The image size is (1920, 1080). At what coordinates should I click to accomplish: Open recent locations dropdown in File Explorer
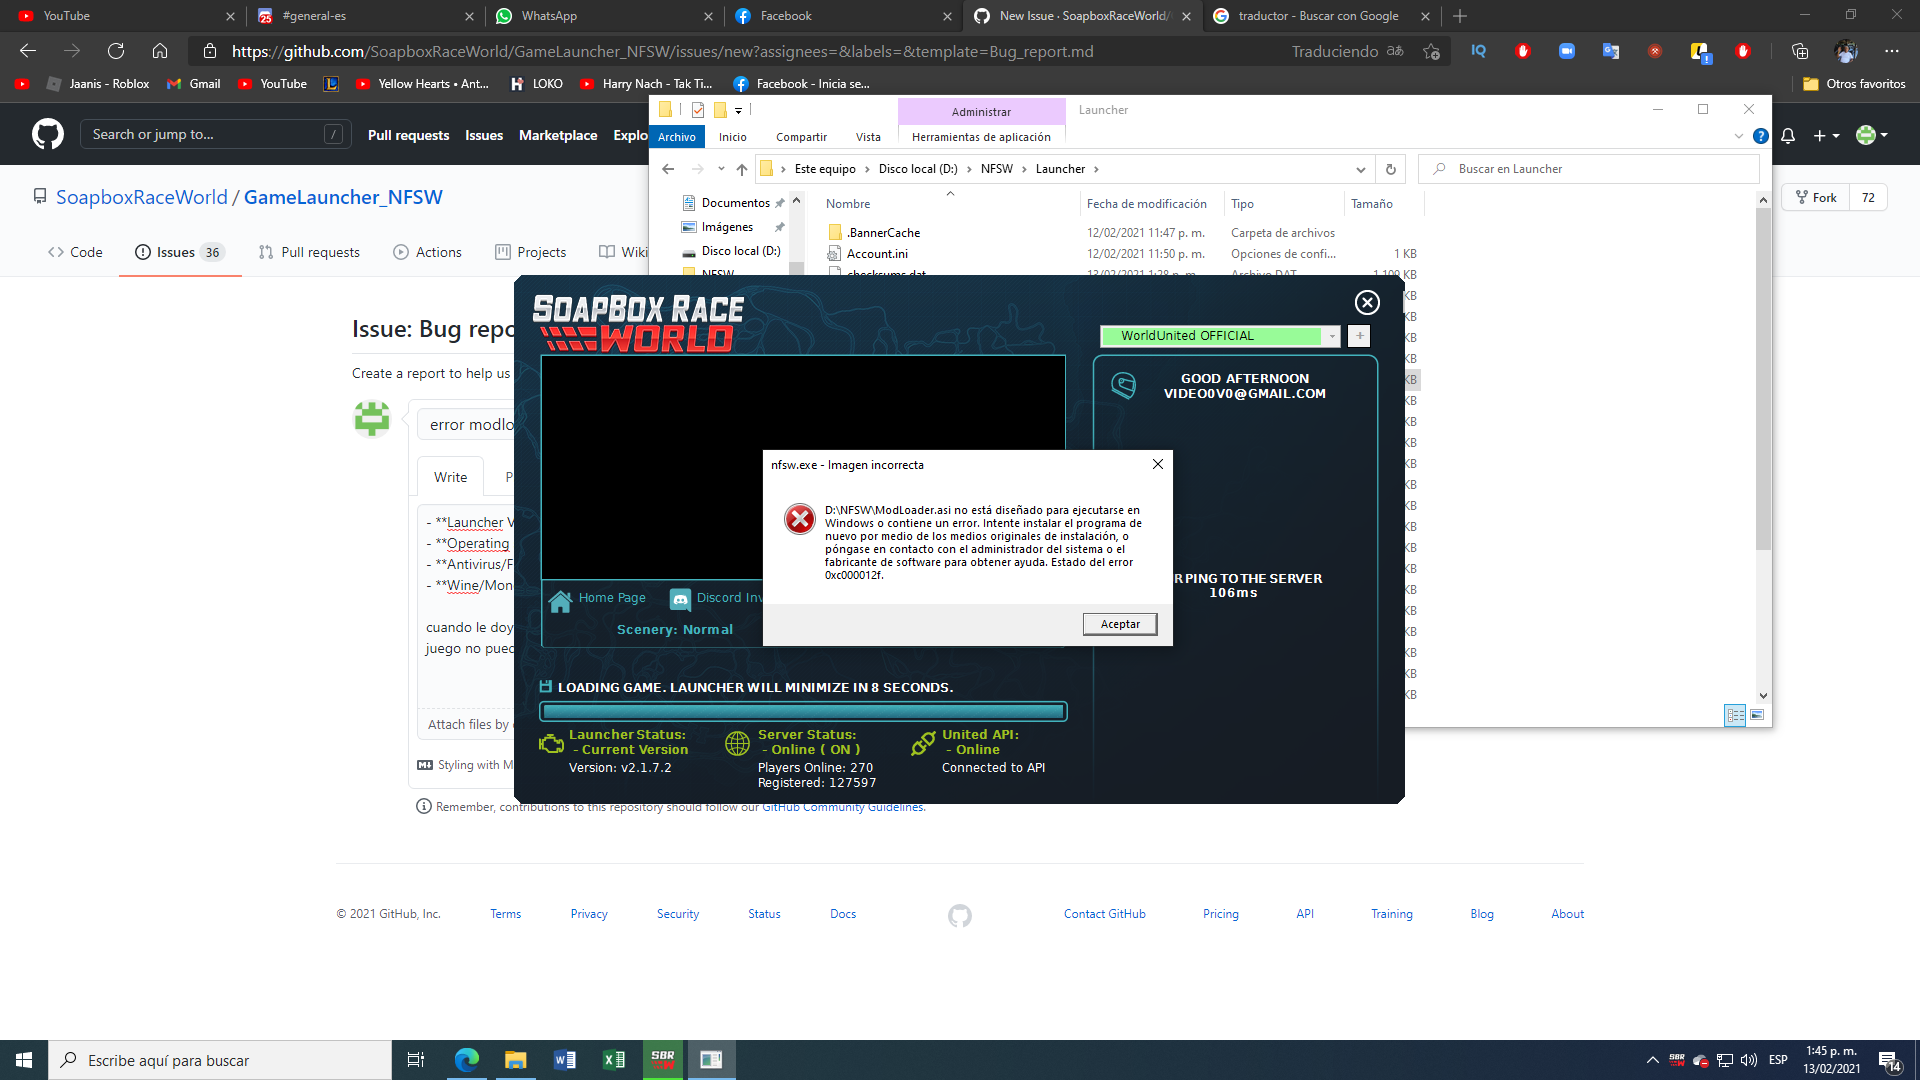721,169
